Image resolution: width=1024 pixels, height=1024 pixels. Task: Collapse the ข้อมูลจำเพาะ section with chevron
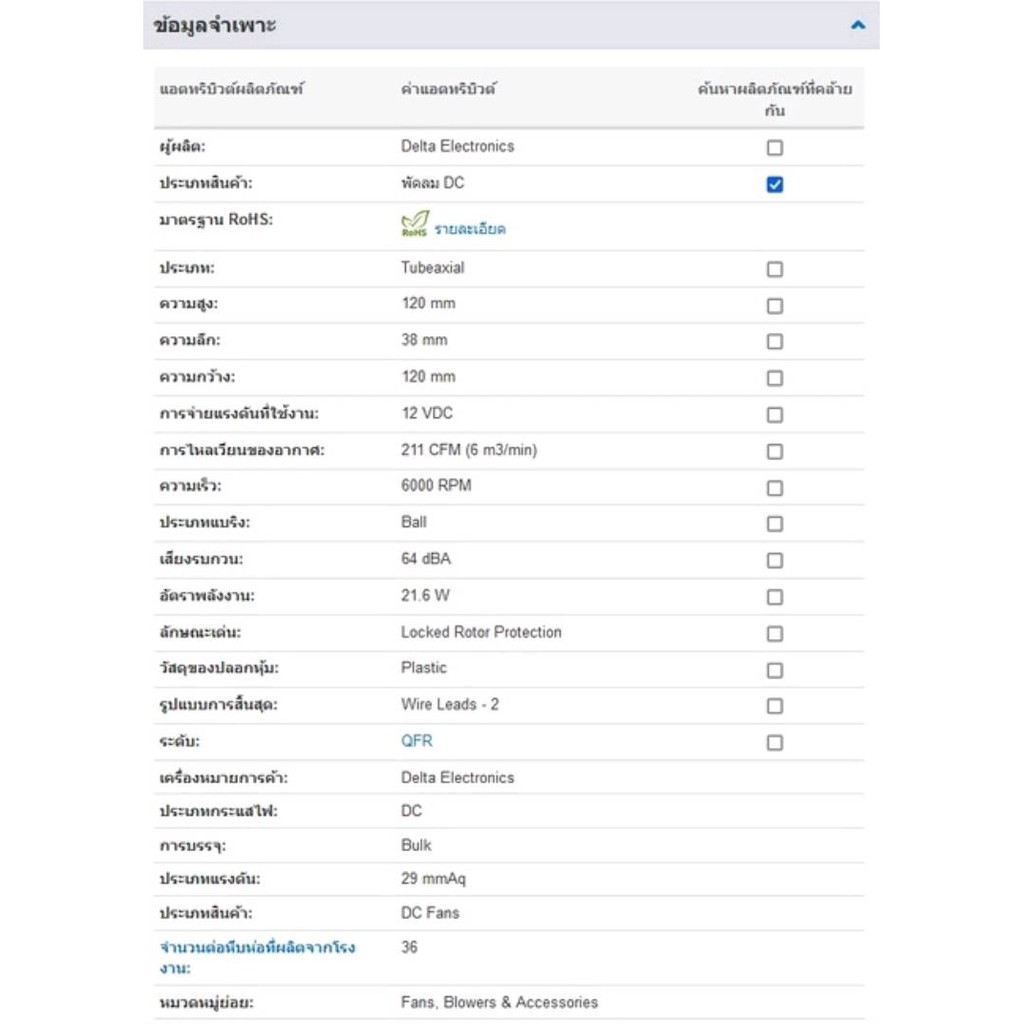(x=857, y=25)
